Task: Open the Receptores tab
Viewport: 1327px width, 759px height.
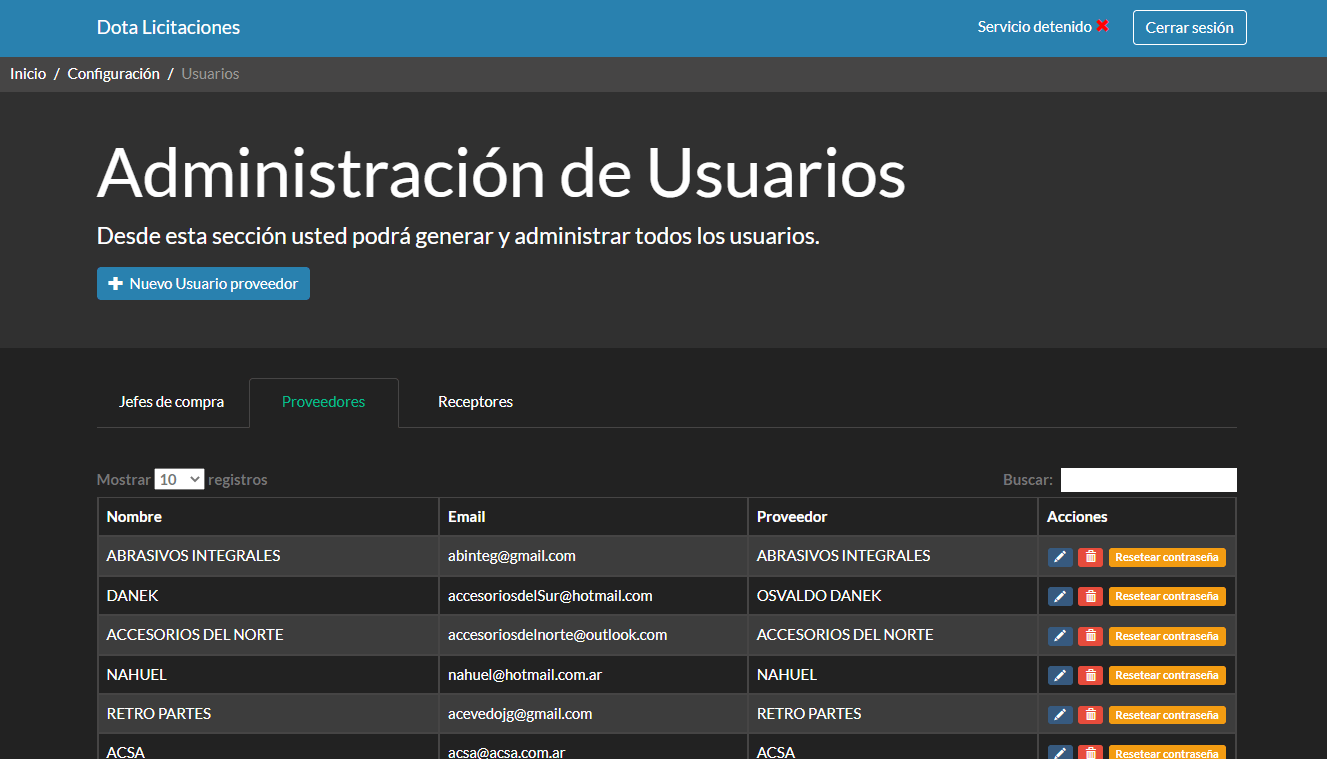Action: (475, 402)
